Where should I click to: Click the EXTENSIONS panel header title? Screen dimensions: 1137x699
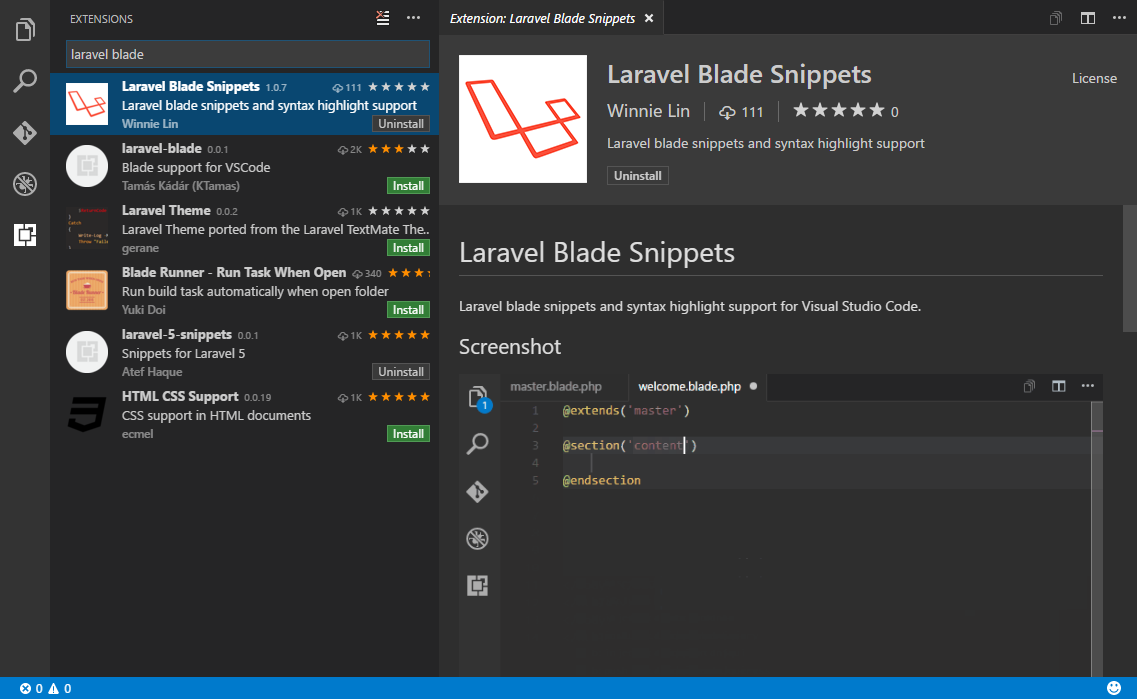[x=102, y=19]
